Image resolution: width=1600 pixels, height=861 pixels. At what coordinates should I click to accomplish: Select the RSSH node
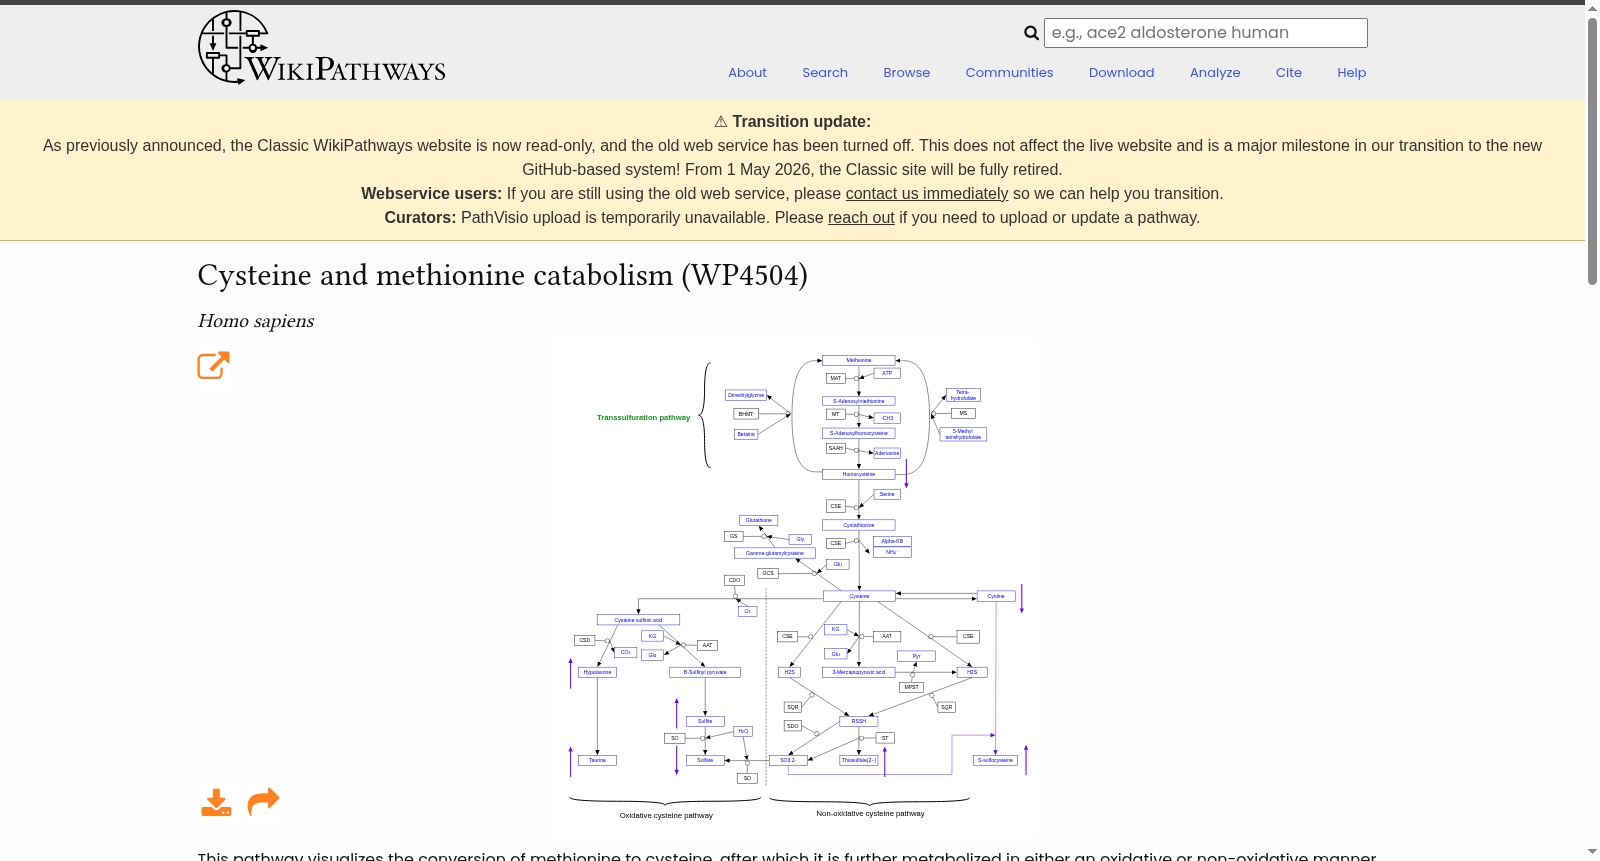coord(859,721)
